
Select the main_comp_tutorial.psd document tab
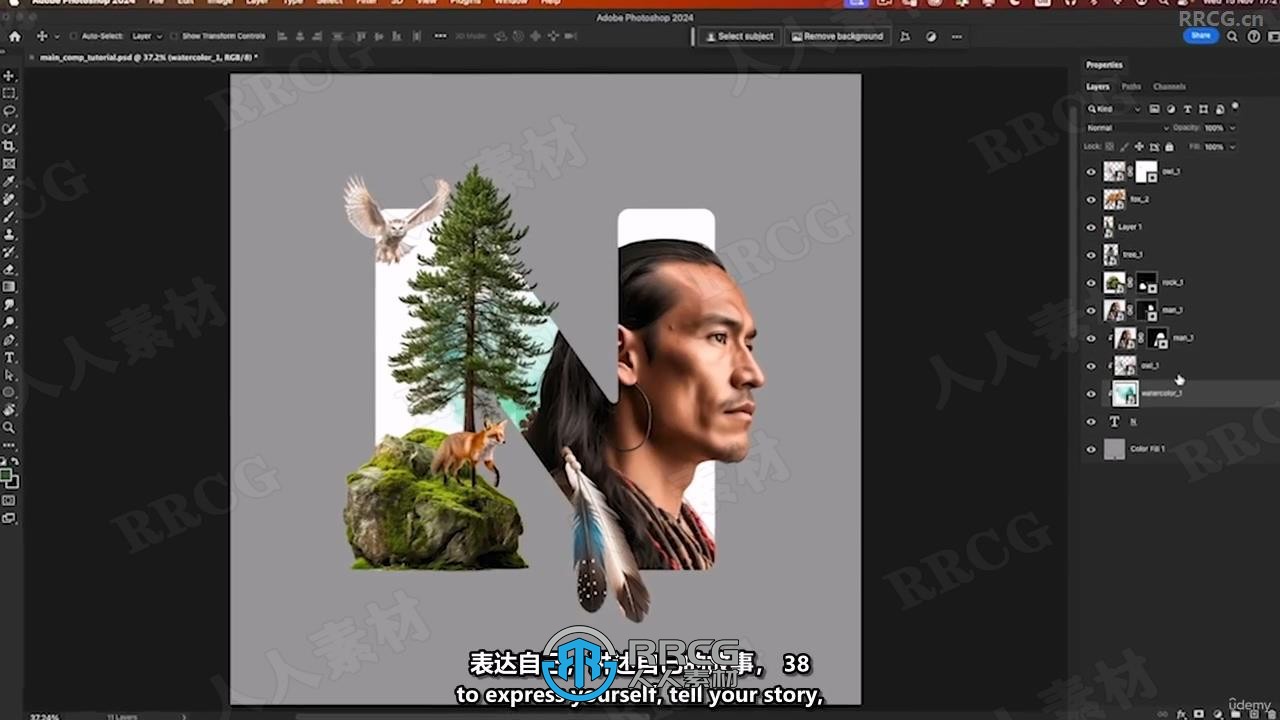tap(148, 57)
